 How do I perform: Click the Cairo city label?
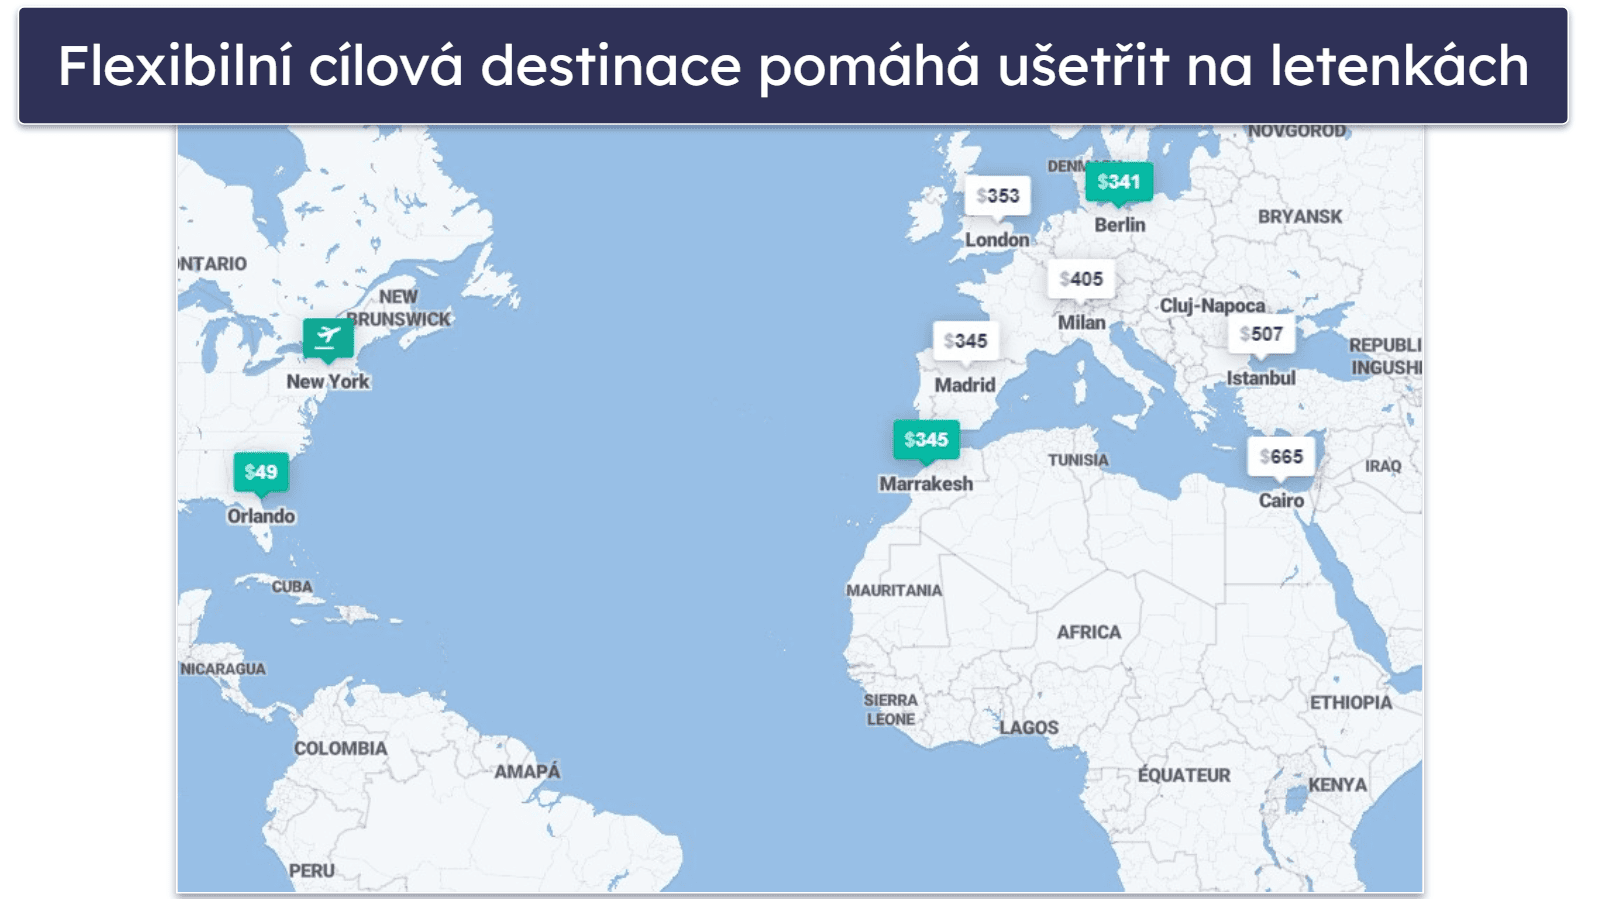1281,501
